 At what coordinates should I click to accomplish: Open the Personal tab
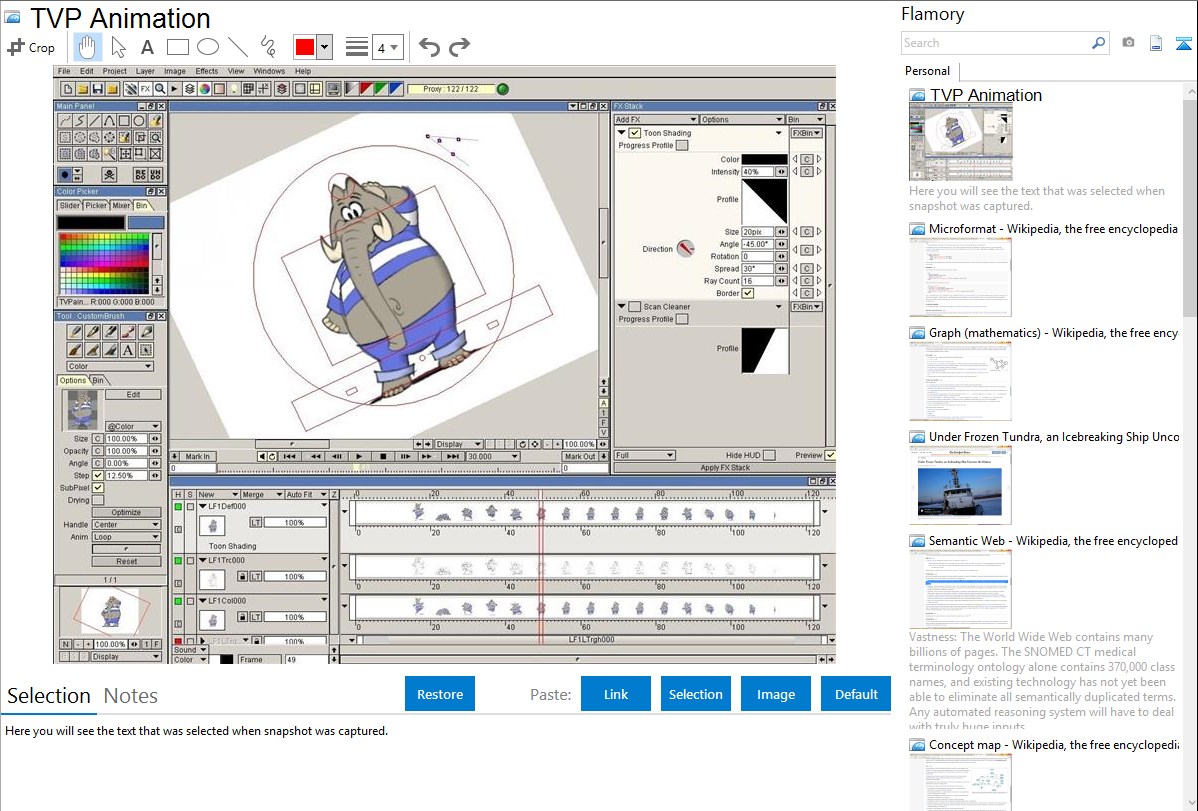coord(927,71)
